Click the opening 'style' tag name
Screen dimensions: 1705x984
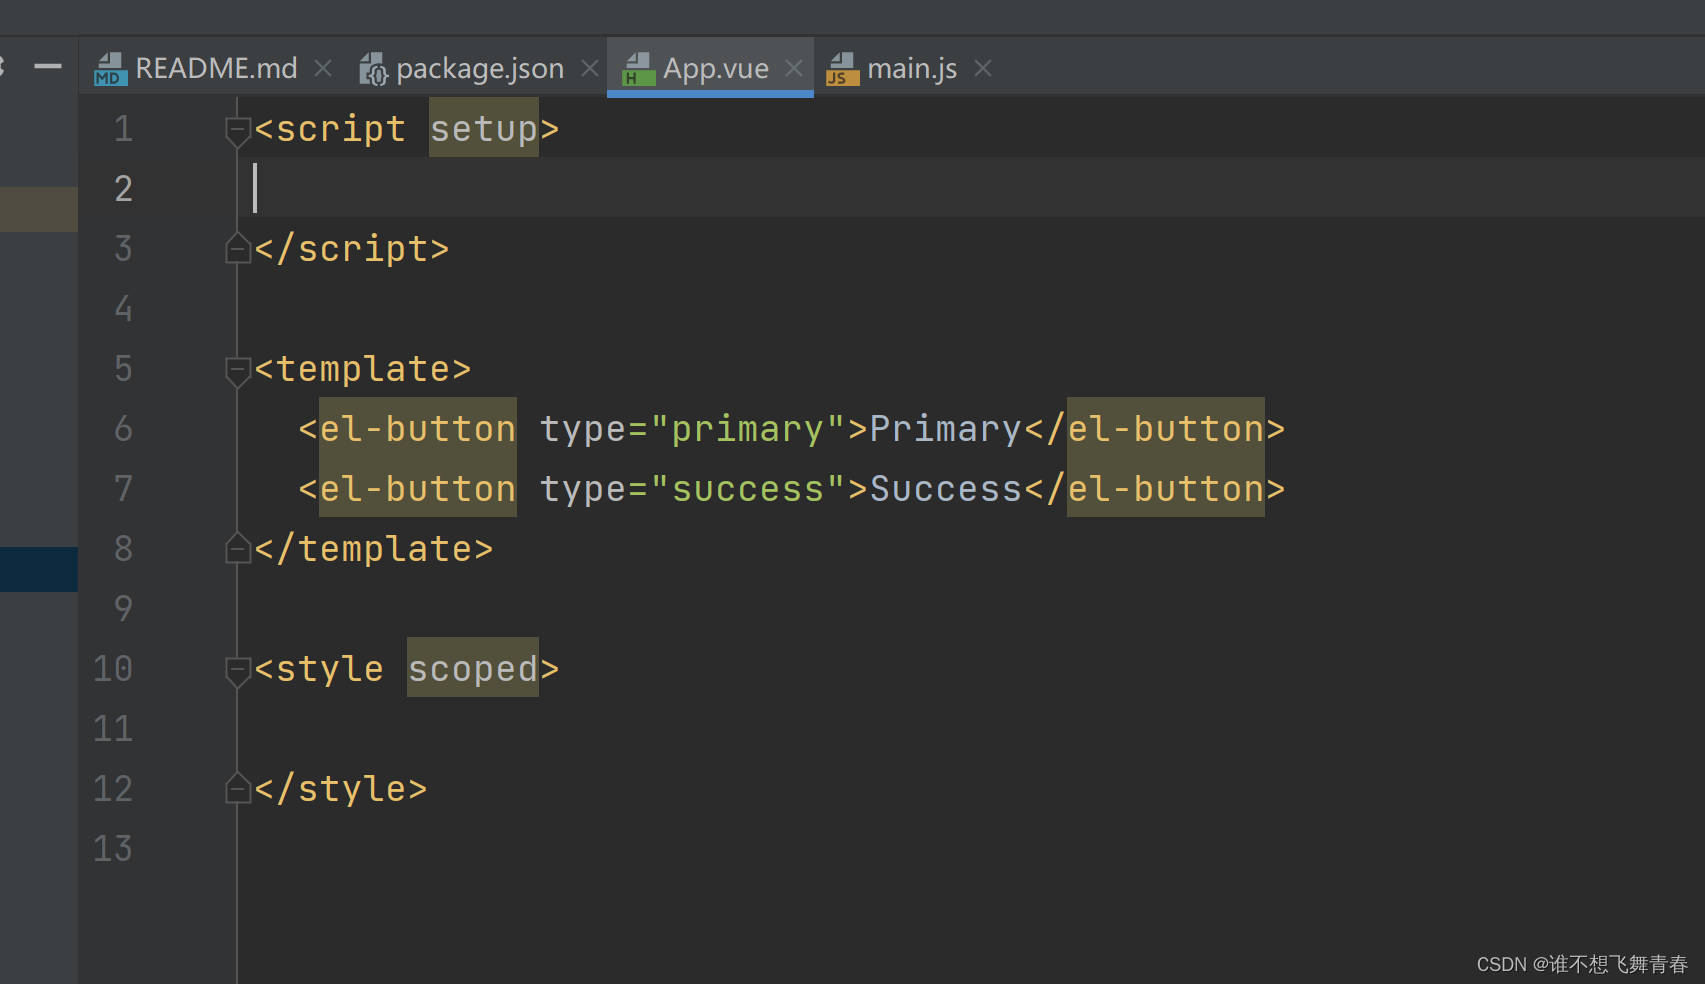click(330, 668)
